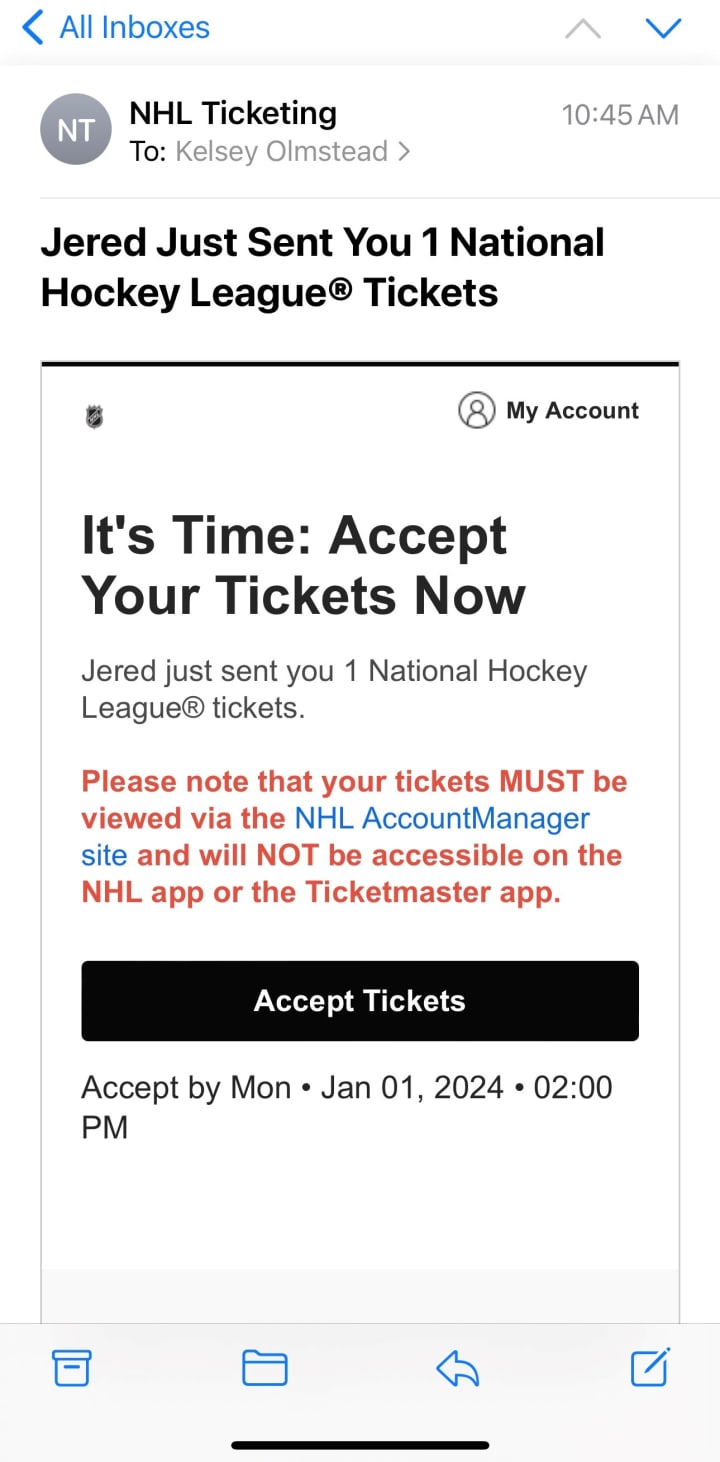
Task: Tap the Kelsey Olmstead recipient name
Action: (x=281, y=152)
